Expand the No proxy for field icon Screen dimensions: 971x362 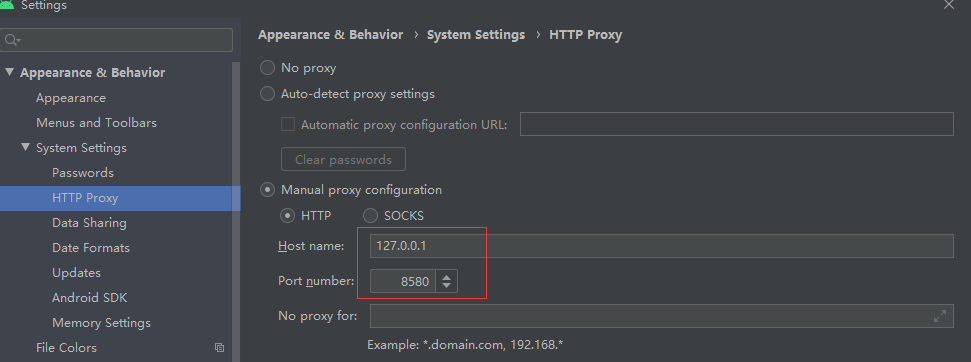pos(939,316)
